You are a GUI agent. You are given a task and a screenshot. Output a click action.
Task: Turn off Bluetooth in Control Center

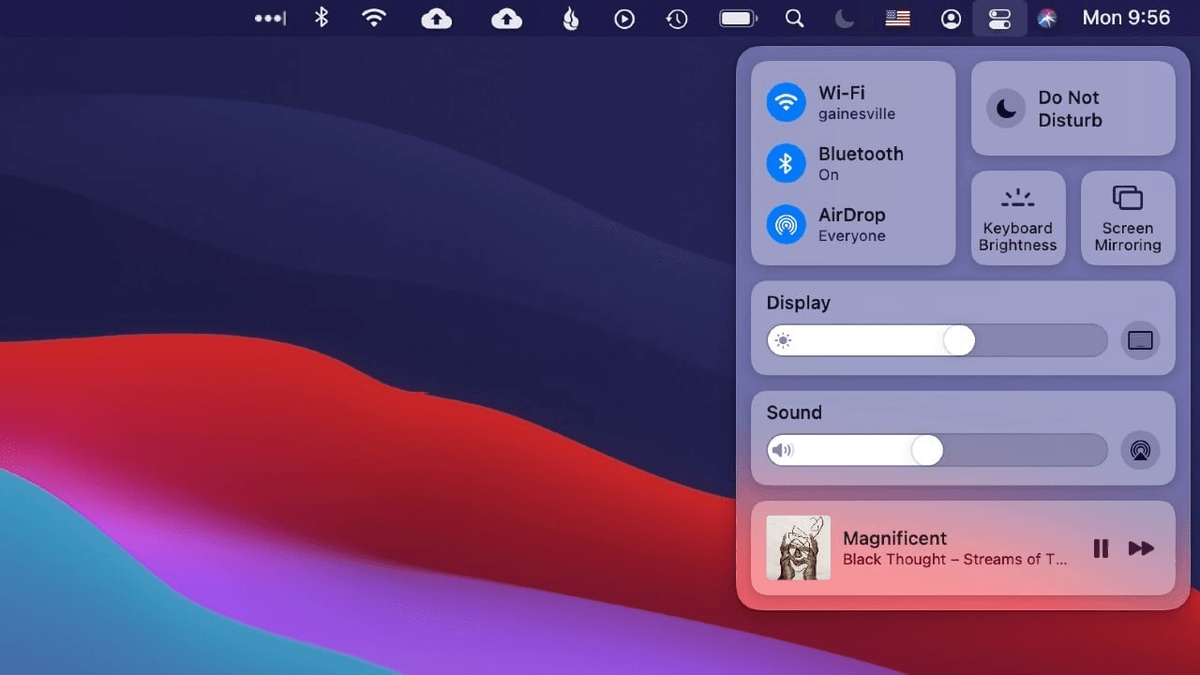coord(786,163)
